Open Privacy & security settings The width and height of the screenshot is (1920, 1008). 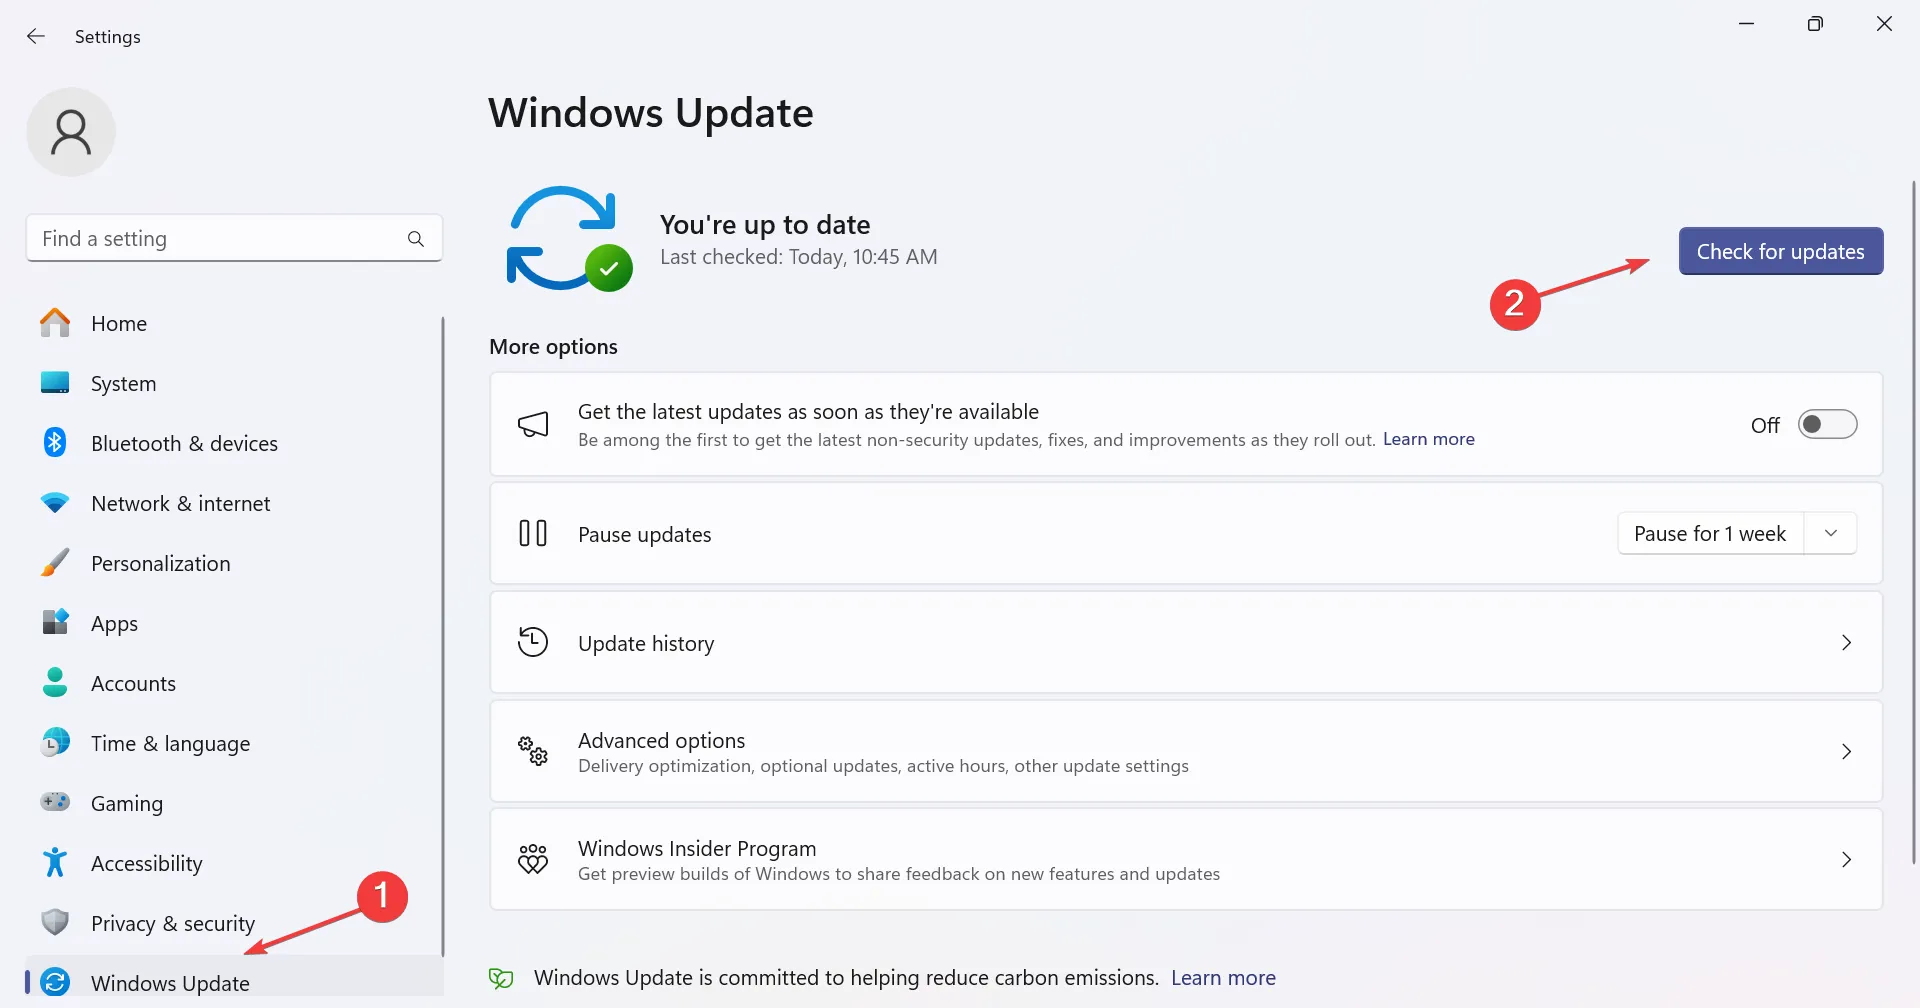point(234,923)
